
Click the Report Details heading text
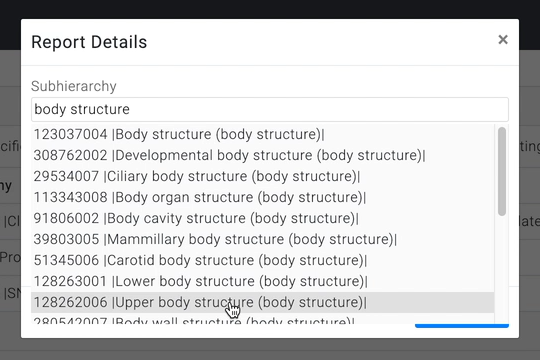(x=89, y=42)
